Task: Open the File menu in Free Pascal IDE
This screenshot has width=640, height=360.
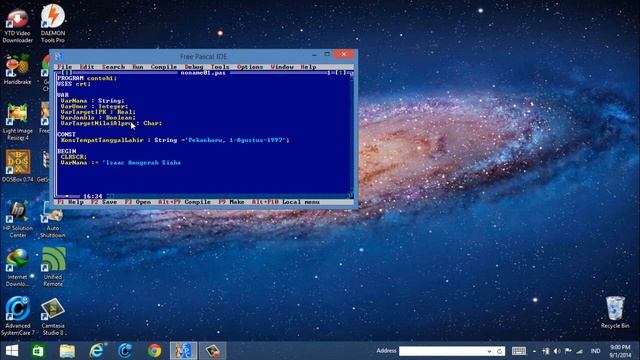Action: 64,67
